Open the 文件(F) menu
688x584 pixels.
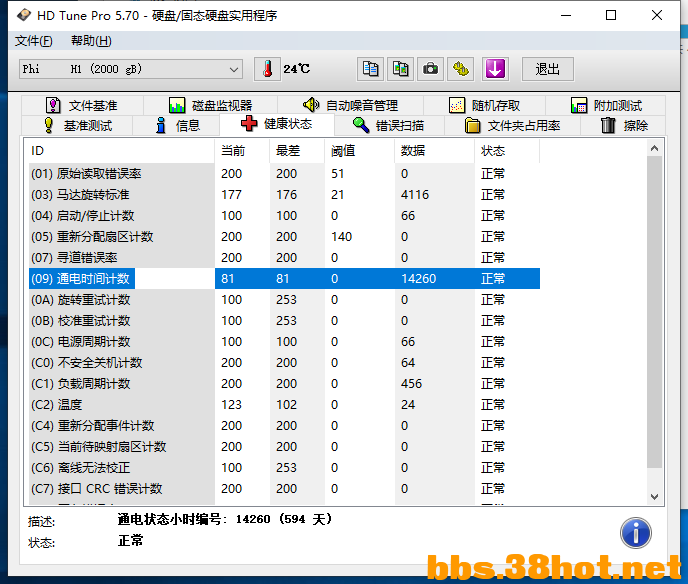click(33, 41)
